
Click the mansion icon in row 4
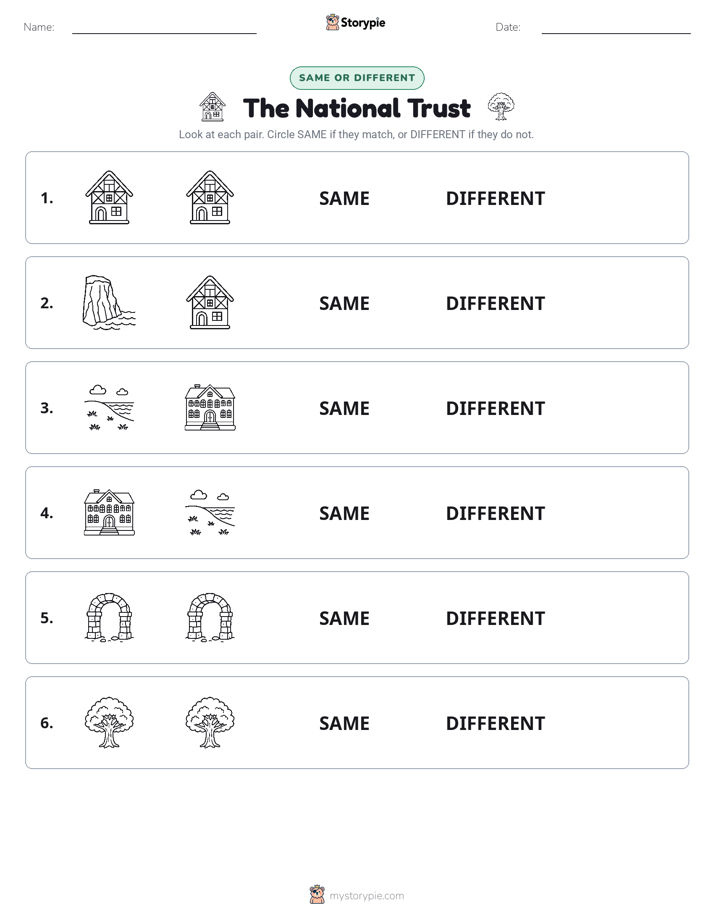pos(109,512)
